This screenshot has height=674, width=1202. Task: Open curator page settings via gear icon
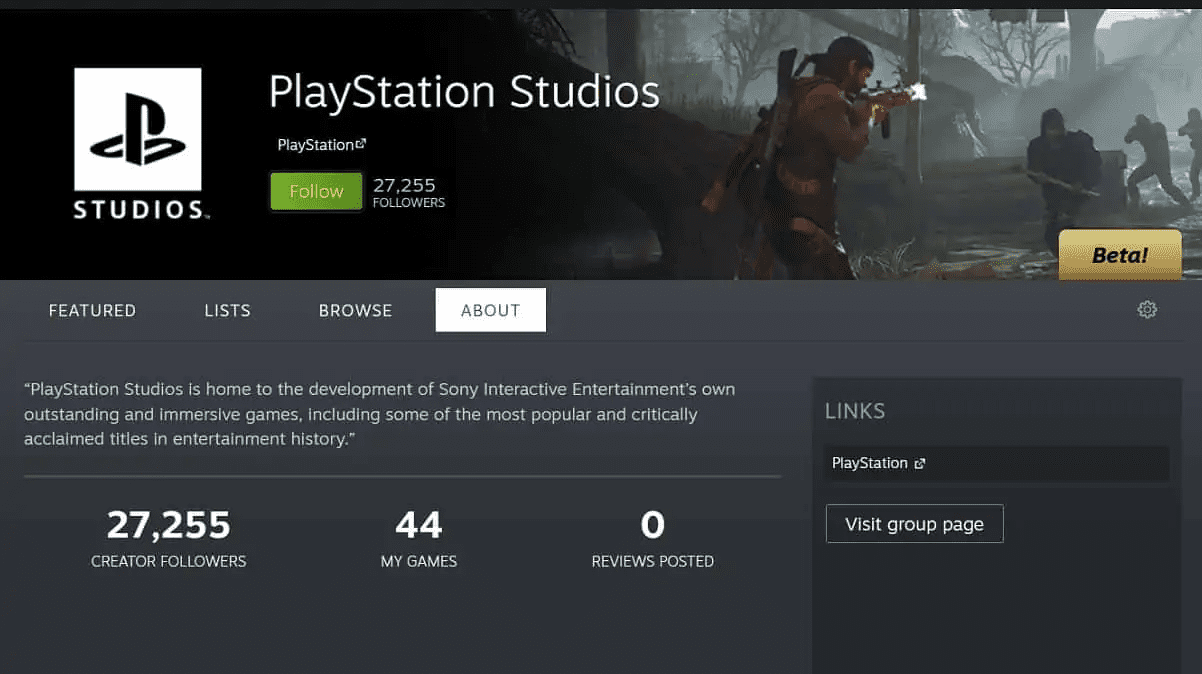coord(1147,310)
